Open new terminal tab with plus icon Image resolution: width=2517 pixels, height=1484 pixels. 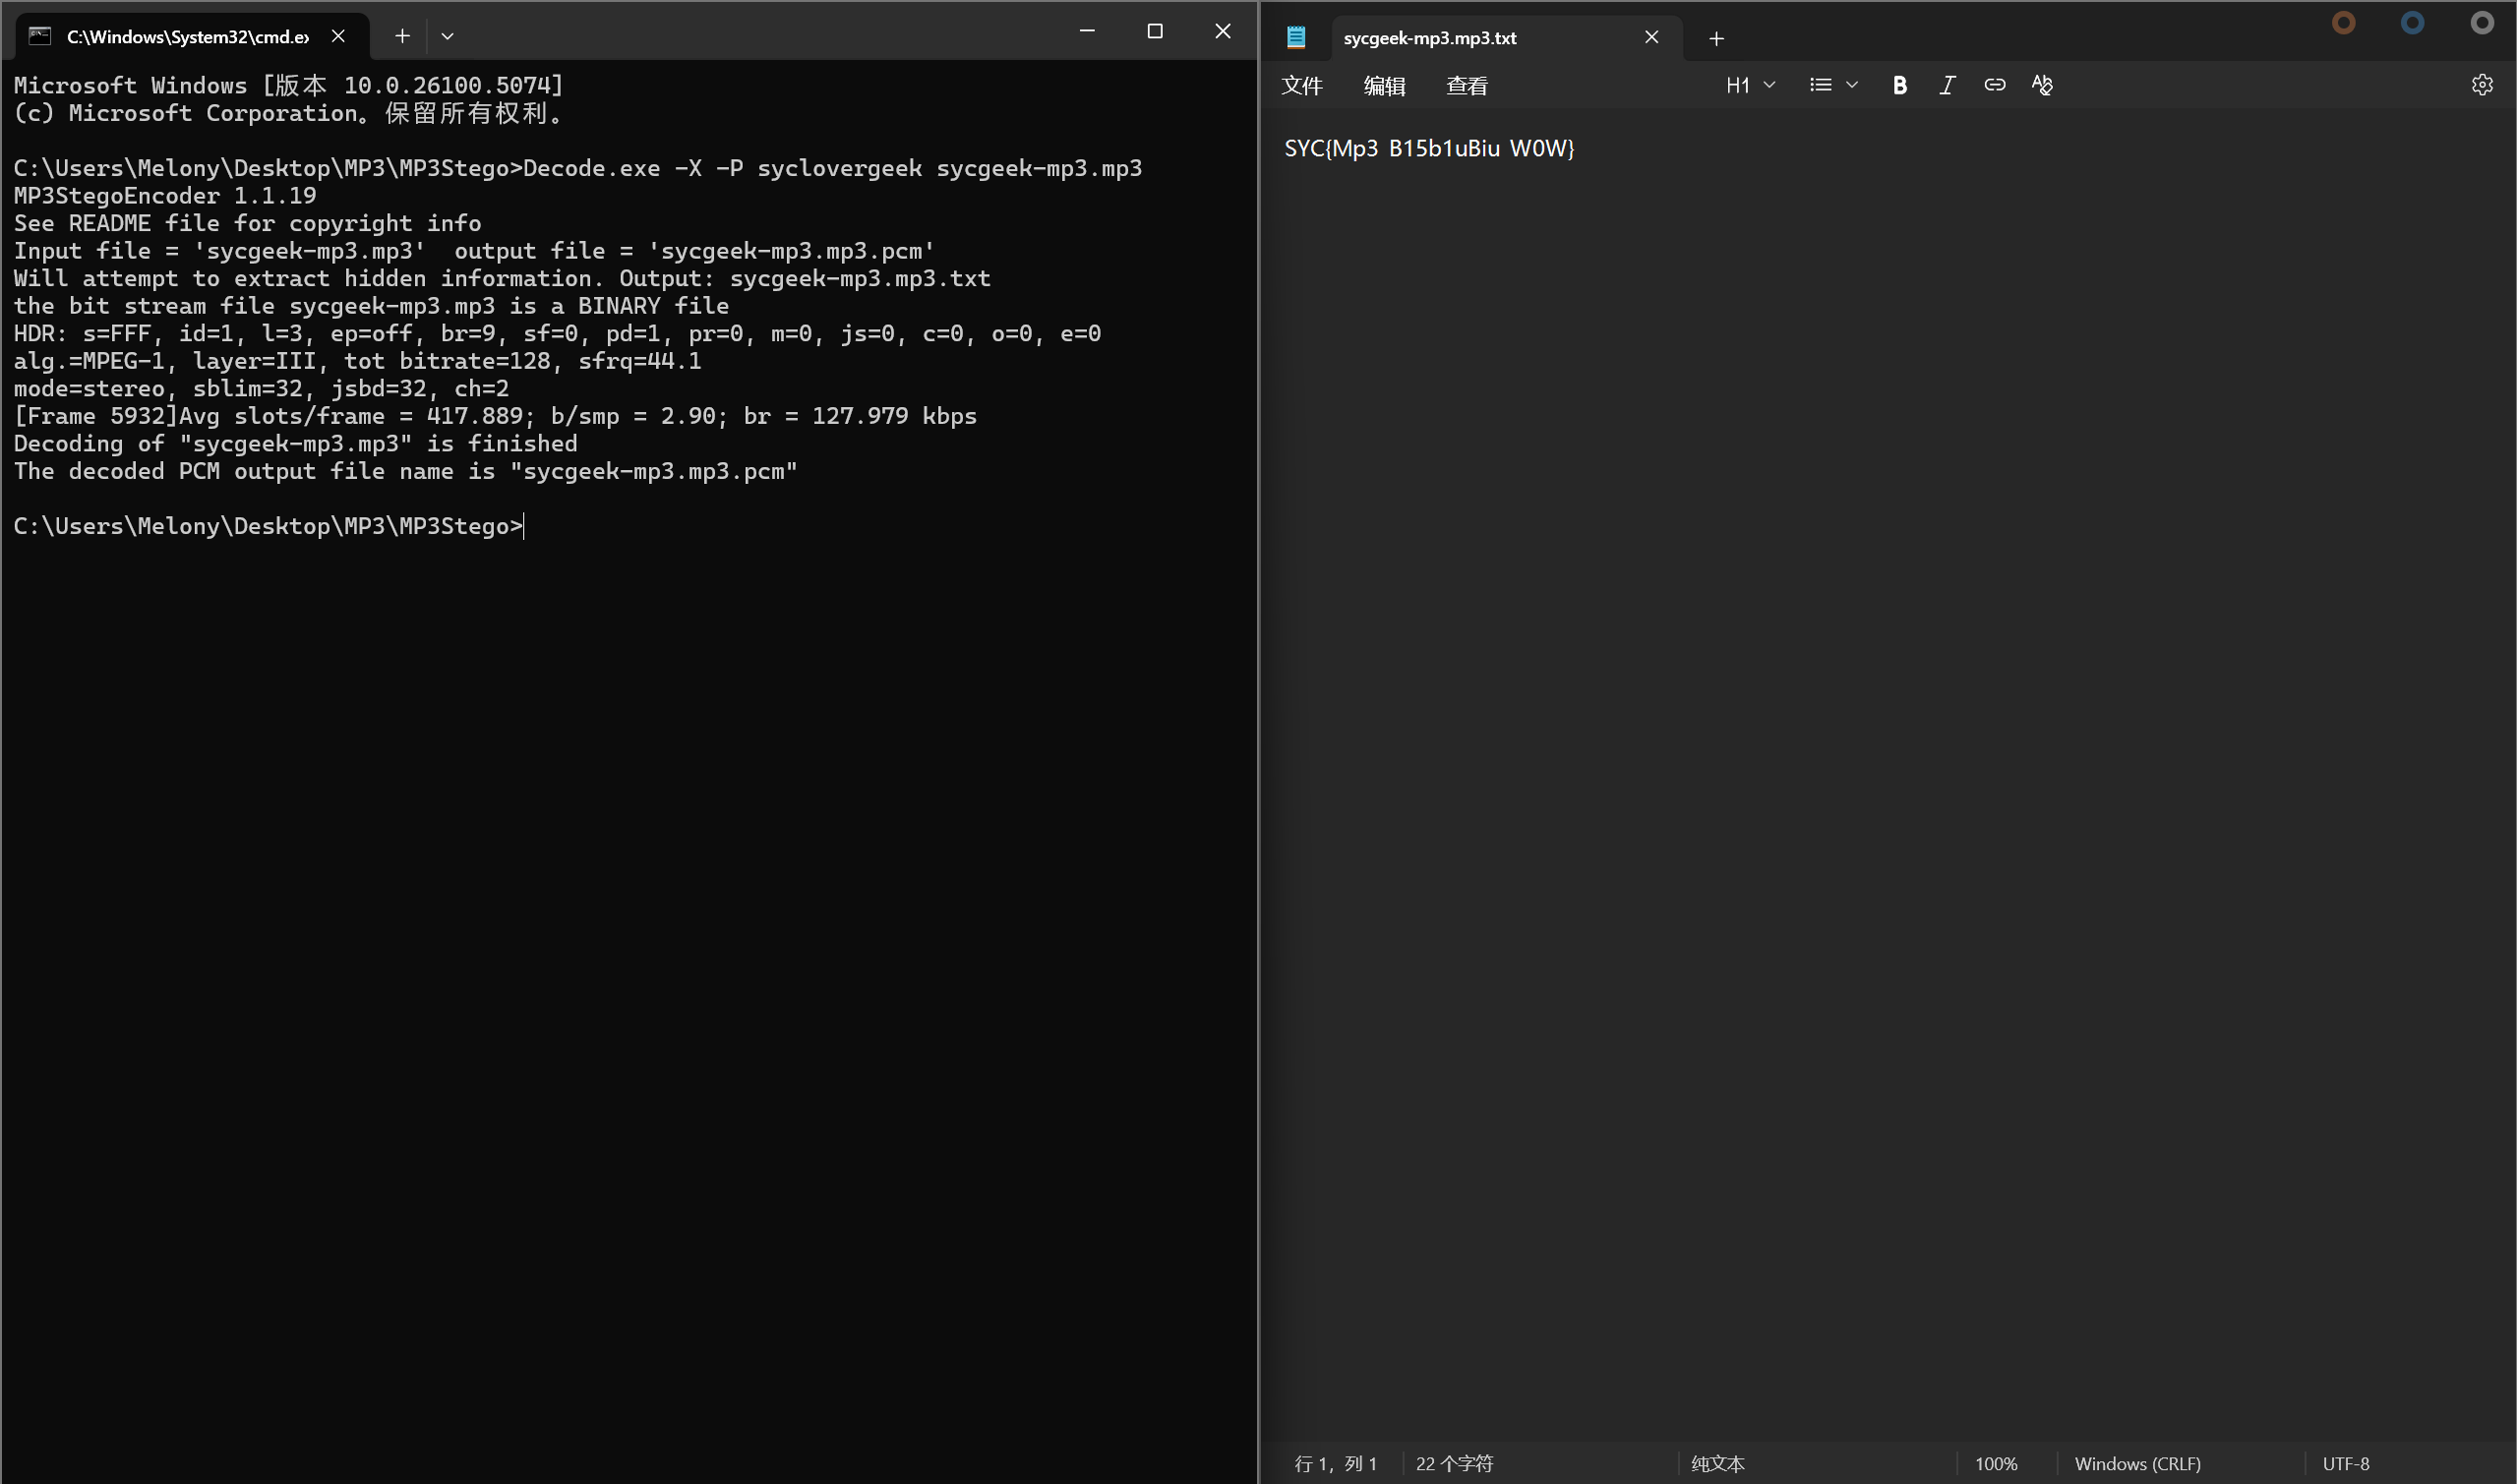point(402,36)
